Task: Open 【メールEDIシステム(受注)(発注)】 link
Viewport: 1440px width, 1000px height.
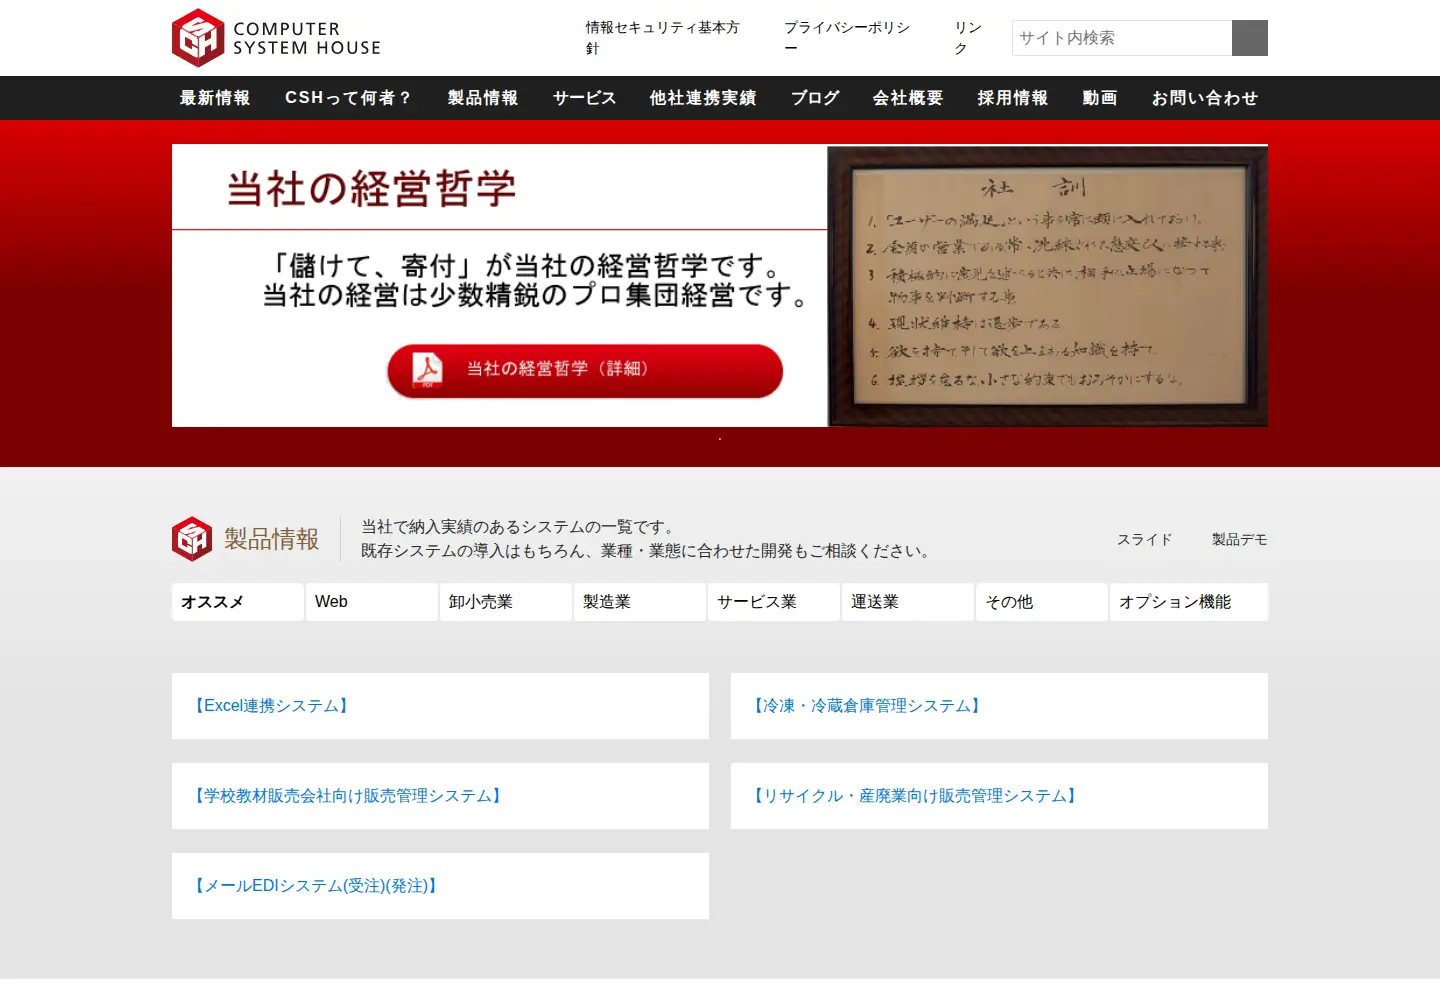Action: (x=316, y=886)
